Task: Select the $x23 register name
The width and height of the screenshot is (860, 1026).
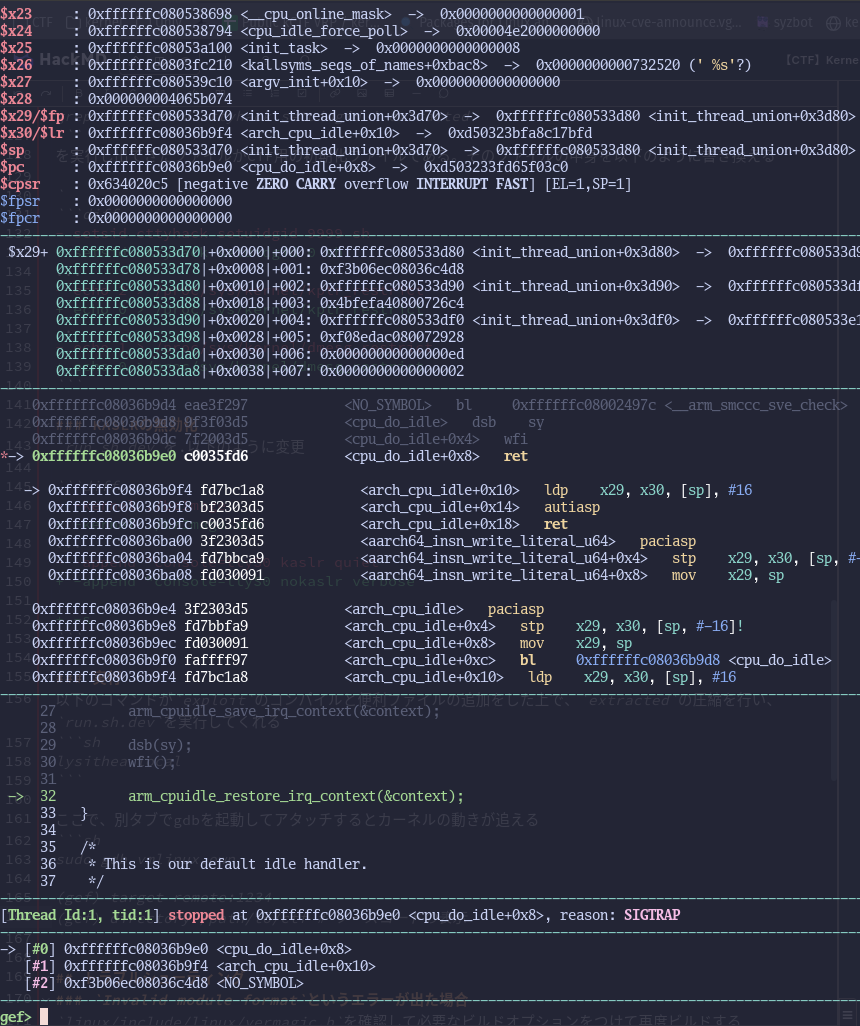Action: click(x=16, y=14)
